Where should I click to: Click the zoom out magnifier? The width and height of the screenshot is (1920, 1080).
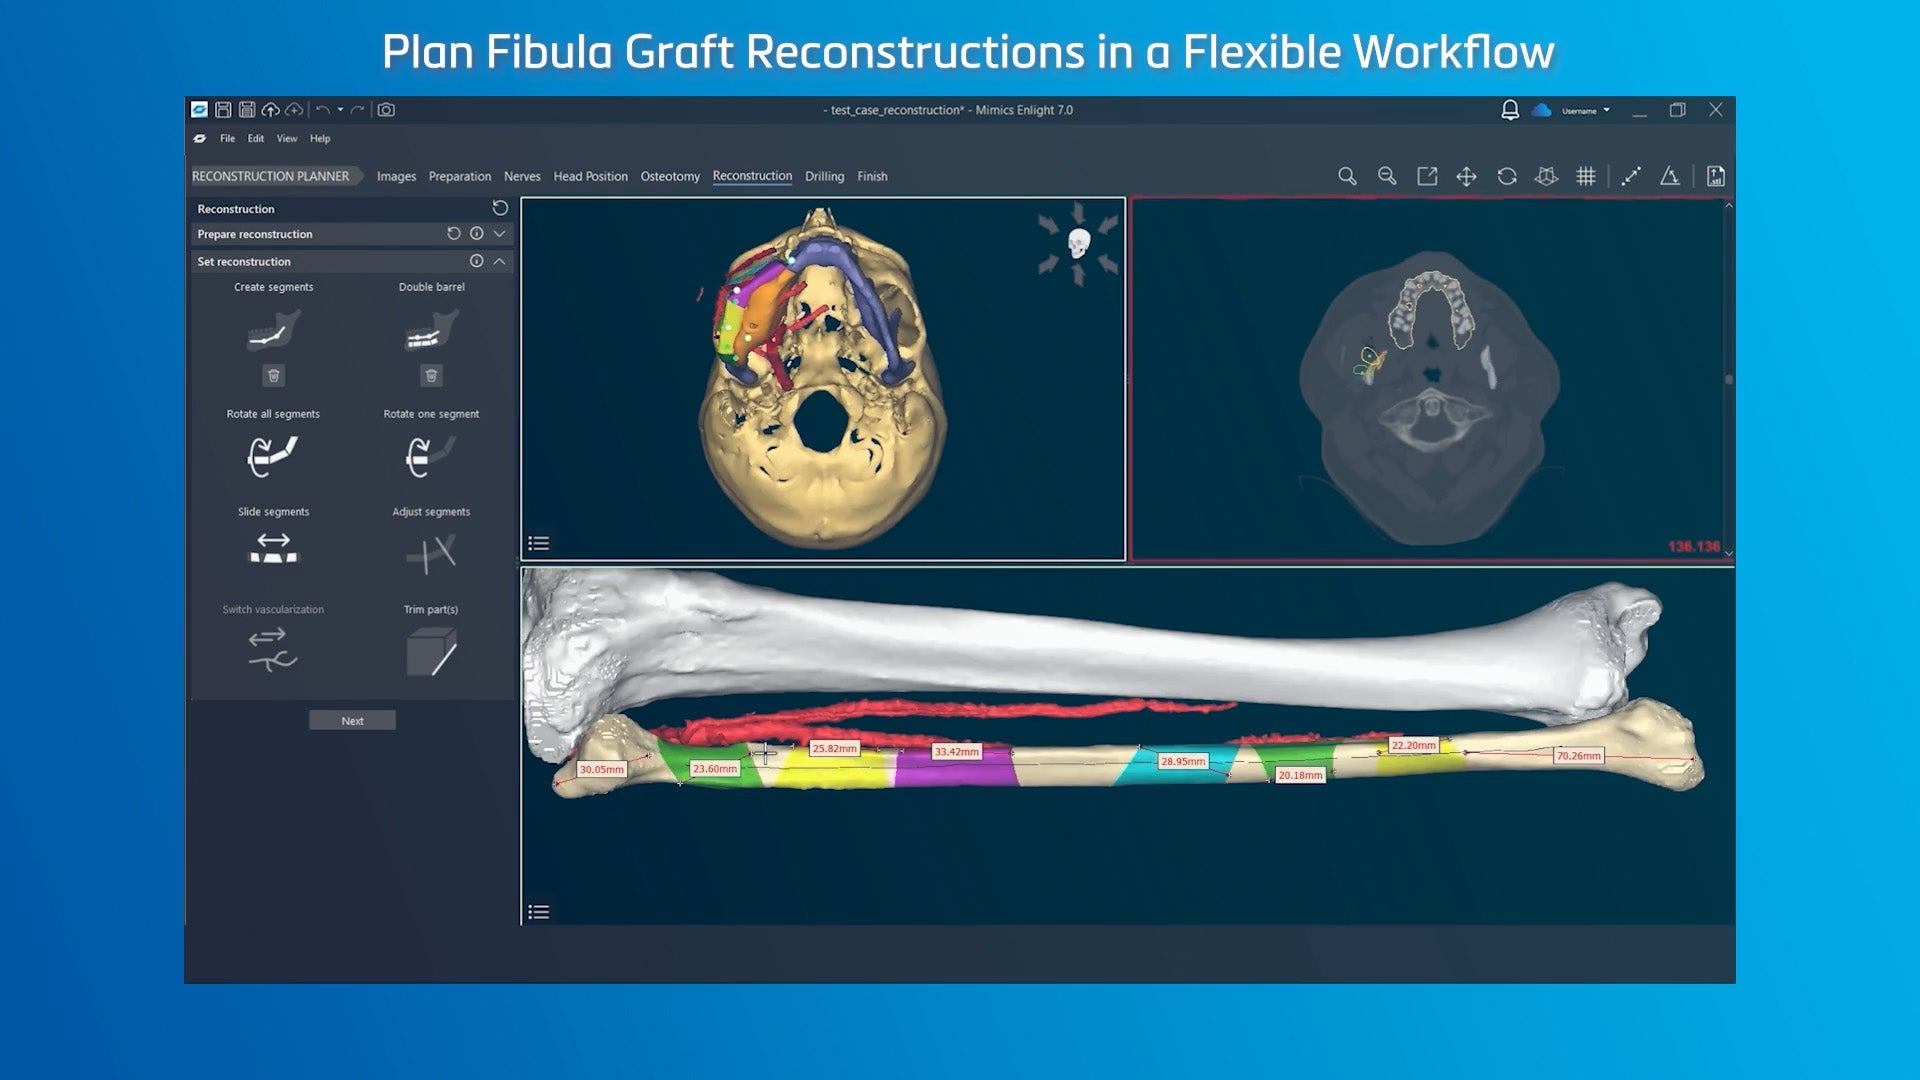(x=1387, y=176)
